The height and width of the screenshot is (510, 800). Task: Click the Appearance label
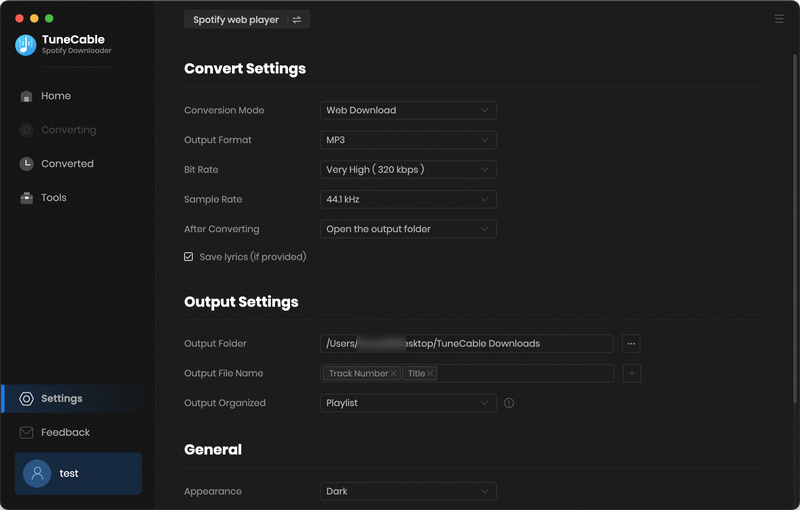[x=213, y=492]
